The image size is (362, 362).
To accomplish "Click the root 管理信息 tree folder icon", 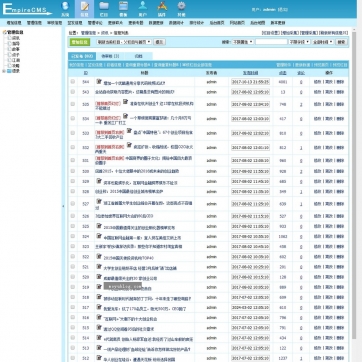I will coord(4,32).
